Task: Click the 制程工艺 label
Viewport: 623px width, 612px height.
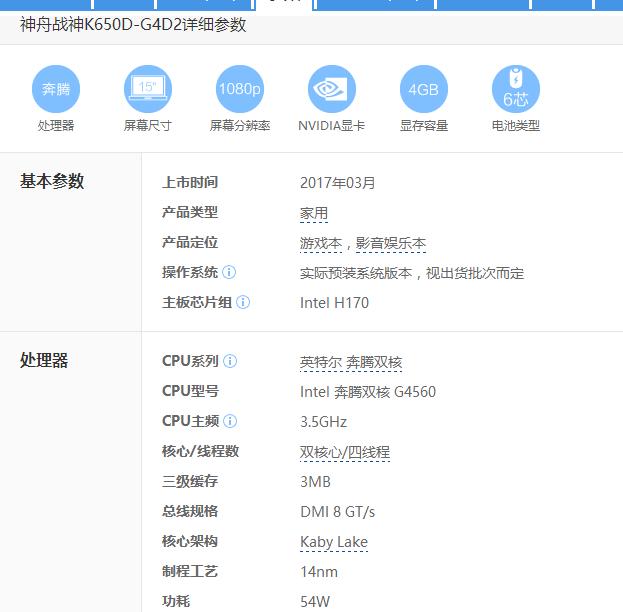Action: point(190,571)
